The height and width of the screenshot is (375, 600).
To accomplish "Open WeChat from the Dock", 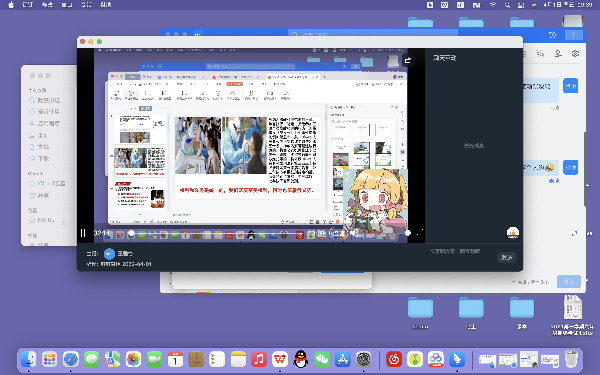I will click(322, 359).
